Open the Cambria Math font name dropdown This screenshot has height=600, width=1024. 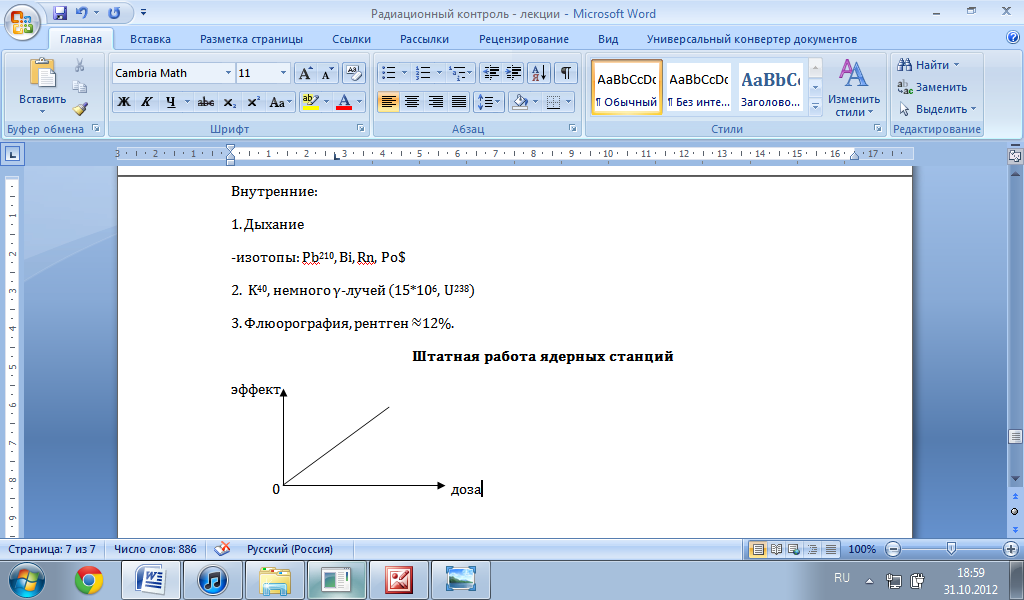click(228, 73)
